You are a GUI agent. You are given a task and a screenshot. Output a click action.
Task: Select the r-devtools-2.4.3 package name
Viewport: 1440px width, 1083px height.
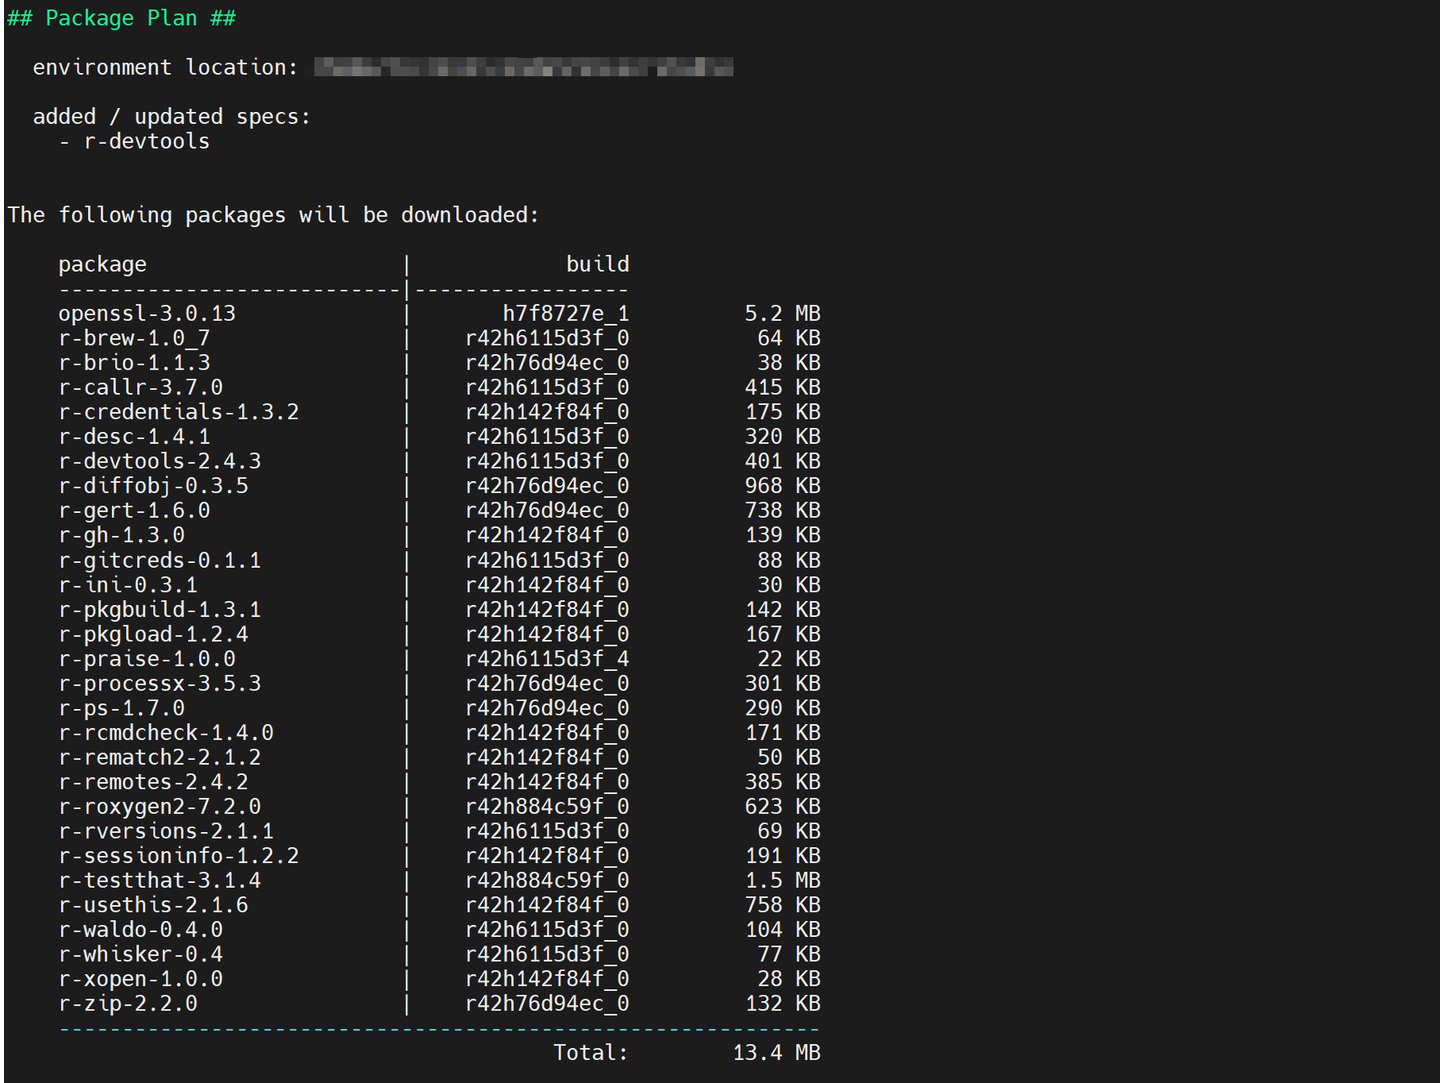coord(160,461)
